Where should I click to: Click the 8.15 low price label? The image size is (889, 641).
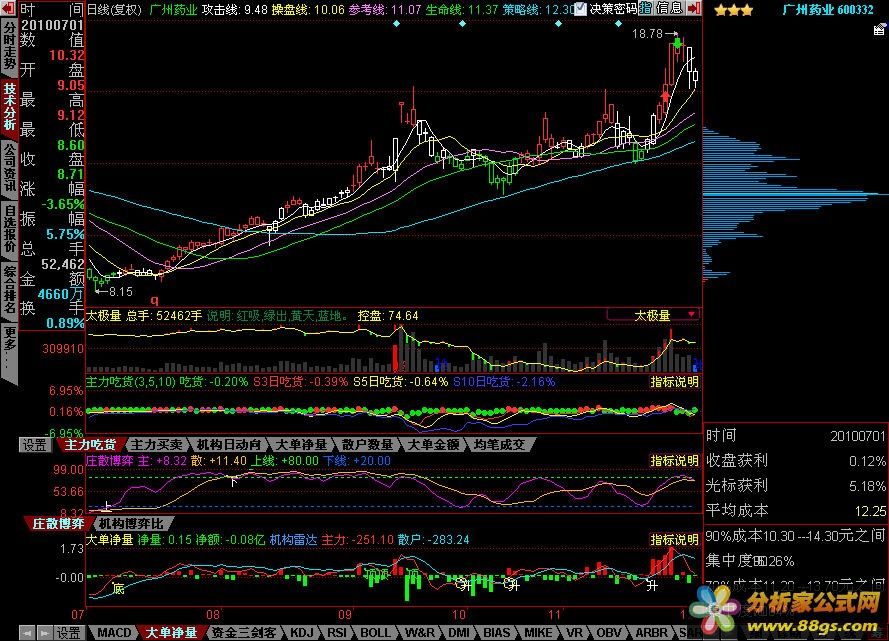click(121, 292)
